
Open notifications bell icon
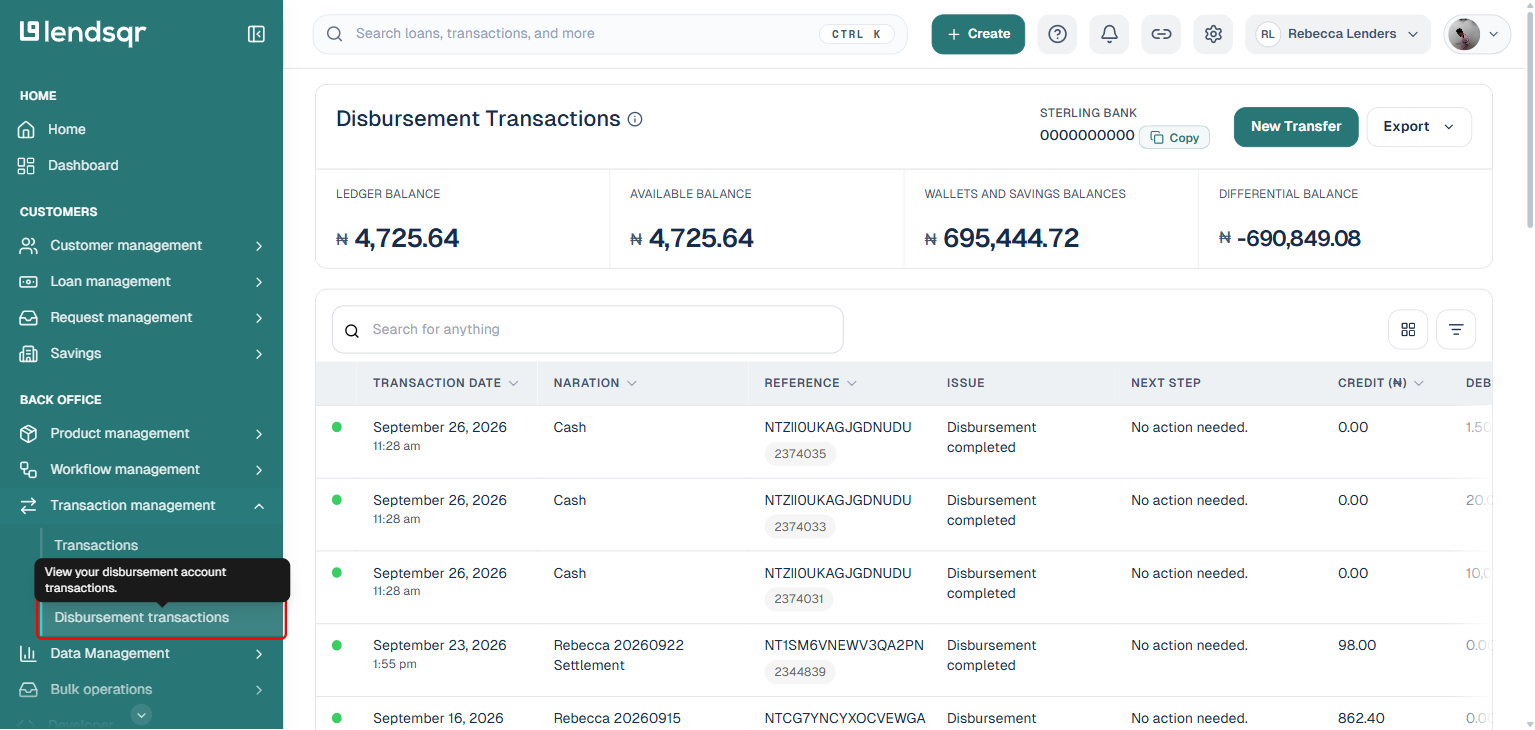[x=1109, y=34]
